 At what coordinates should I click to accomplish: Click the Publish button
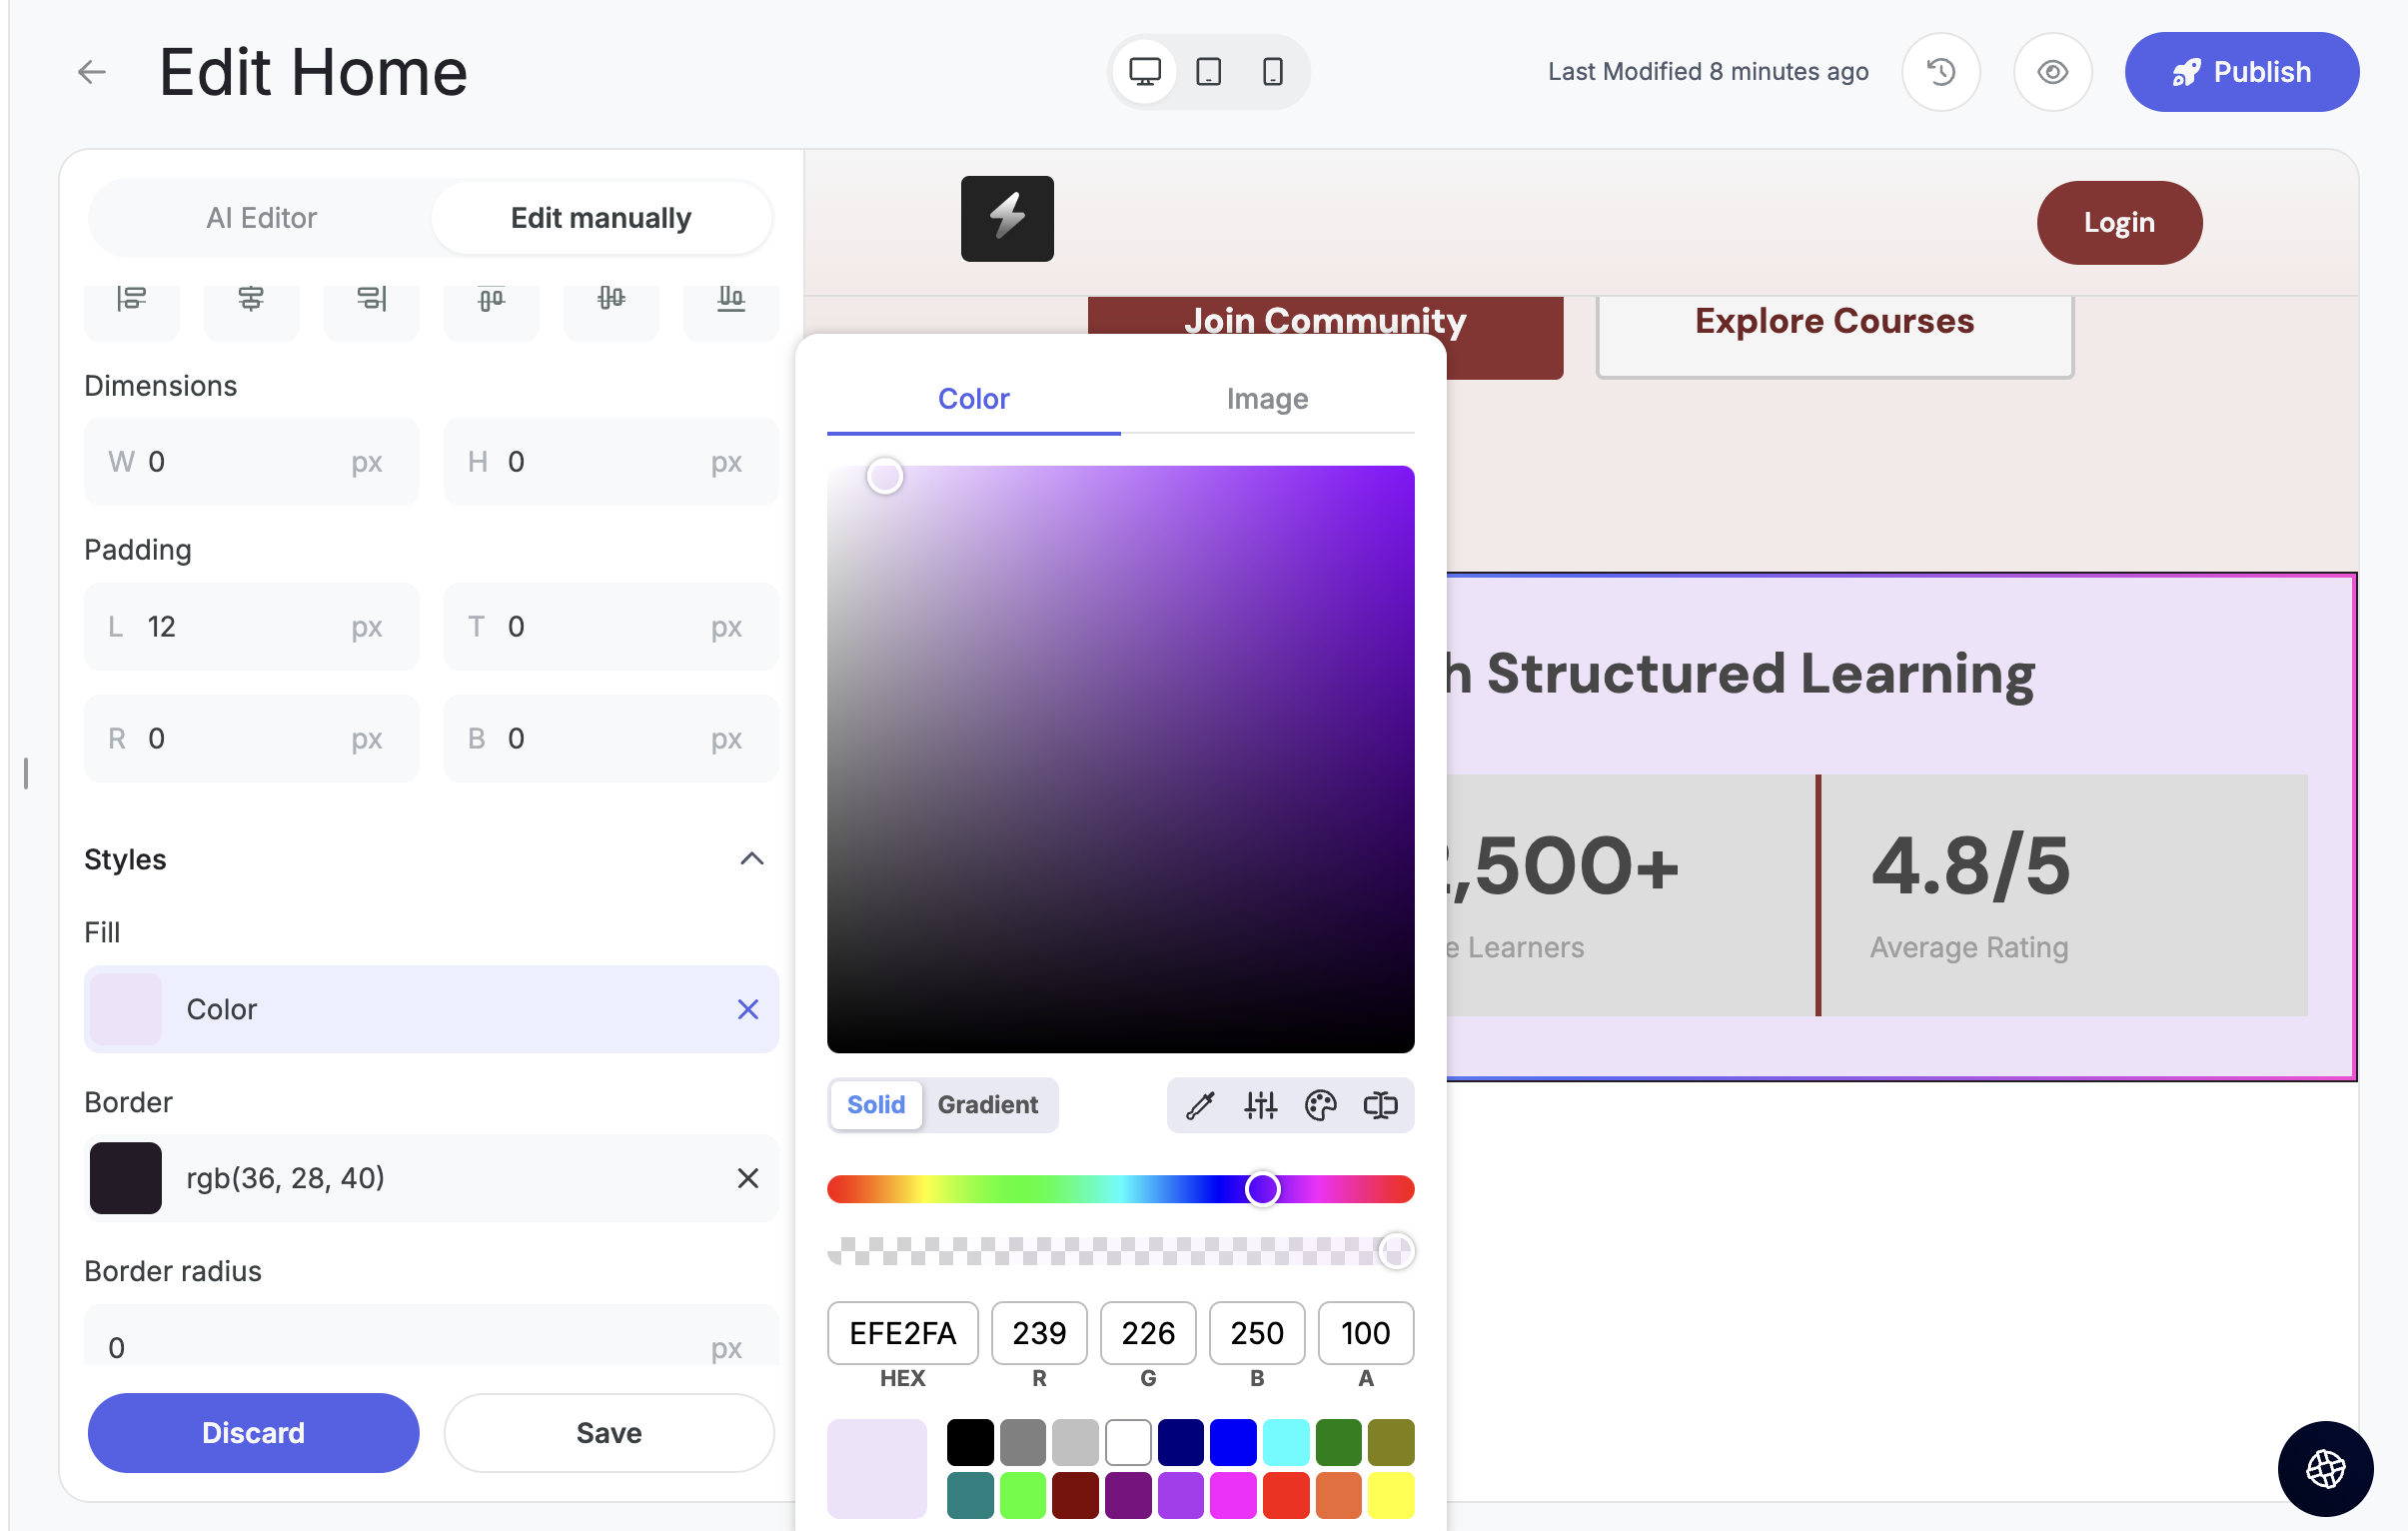pos(2241,72)
